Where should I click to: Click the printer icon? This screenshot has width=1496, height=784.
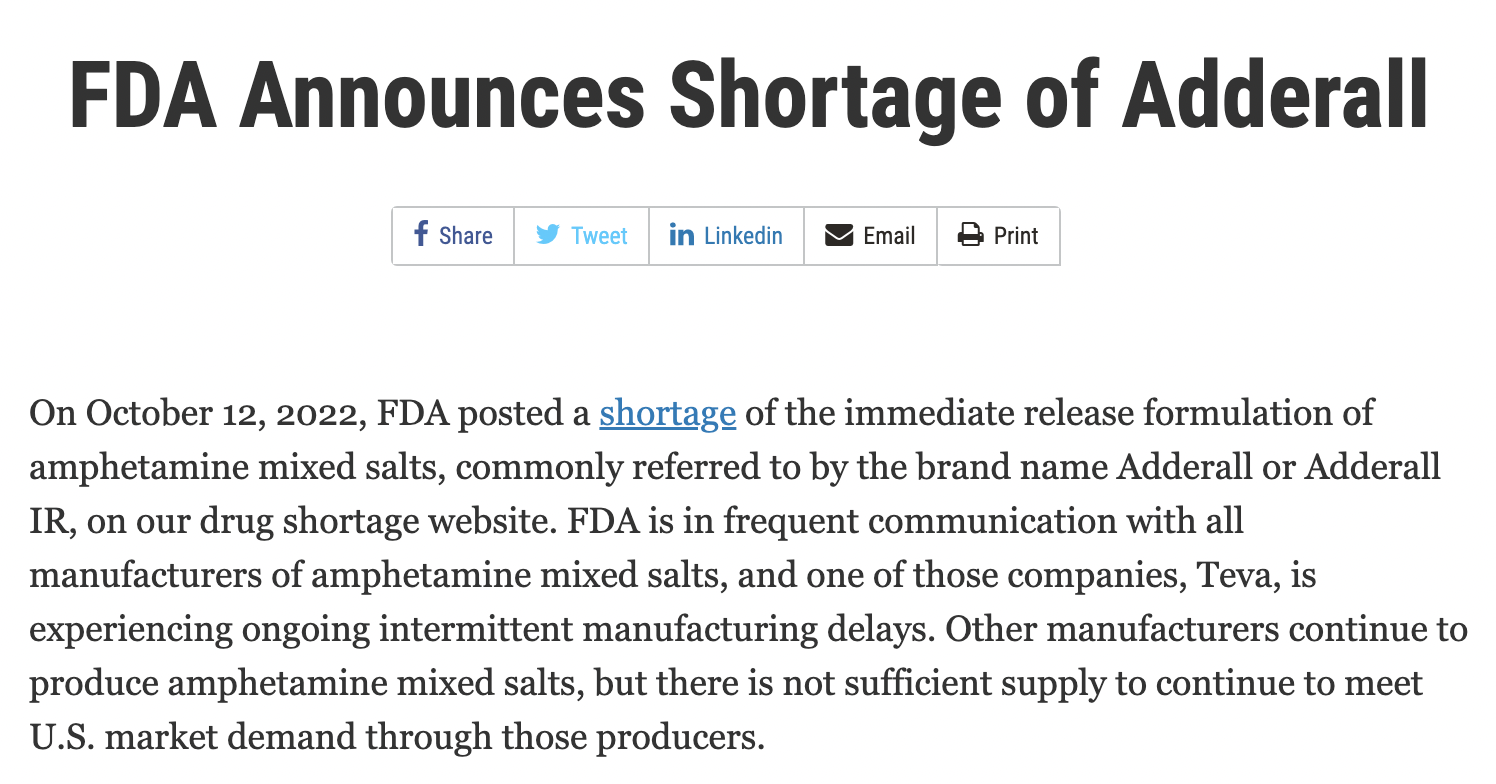(970, 235)
